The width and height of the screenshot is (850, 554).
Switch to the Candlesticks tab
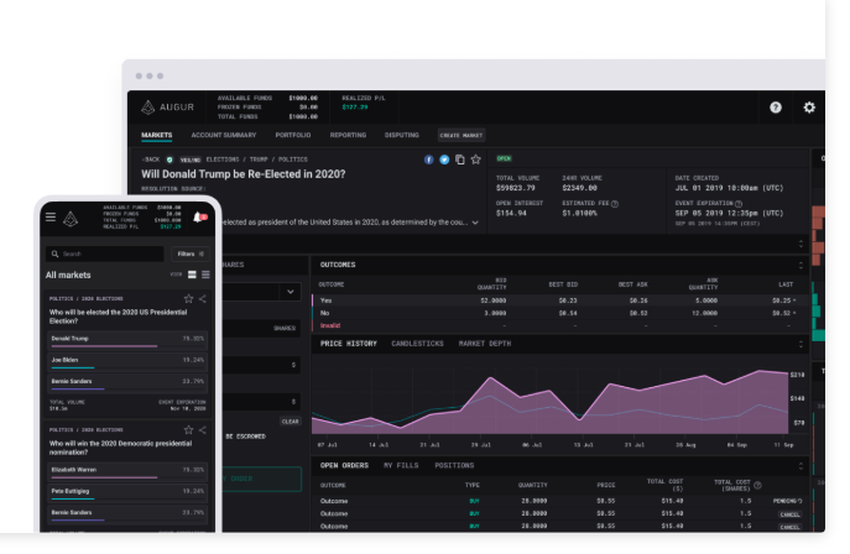point(417,344)
